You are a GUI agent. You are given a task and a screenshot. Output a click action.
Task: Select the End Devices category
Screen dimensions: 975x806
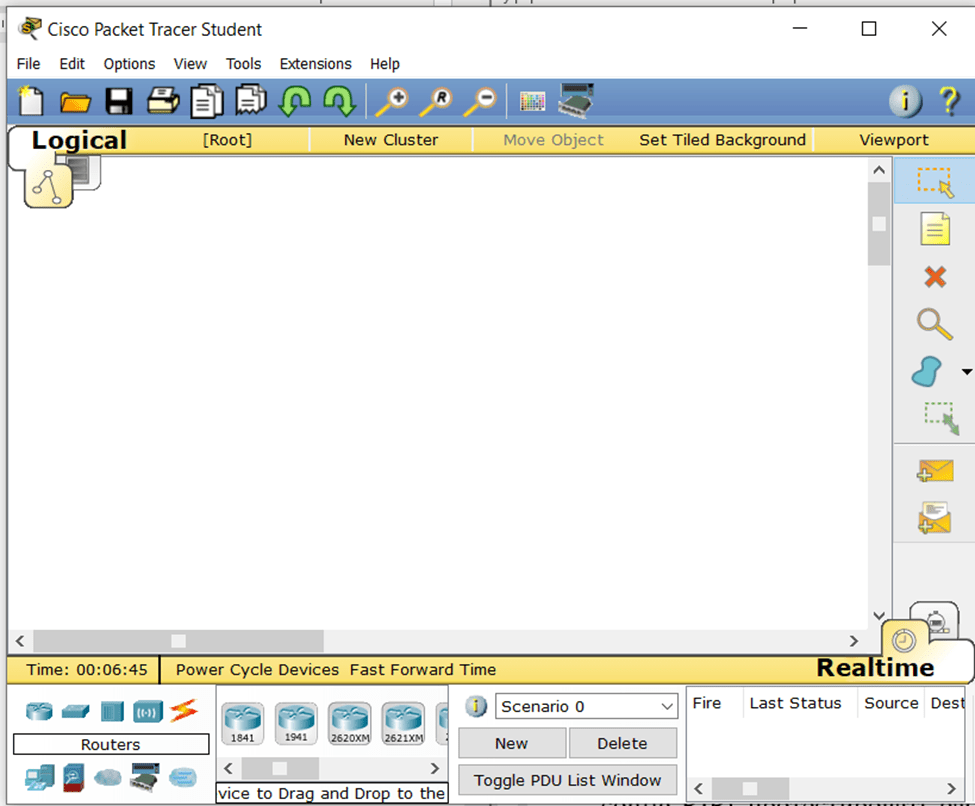[x=39, y=777]
